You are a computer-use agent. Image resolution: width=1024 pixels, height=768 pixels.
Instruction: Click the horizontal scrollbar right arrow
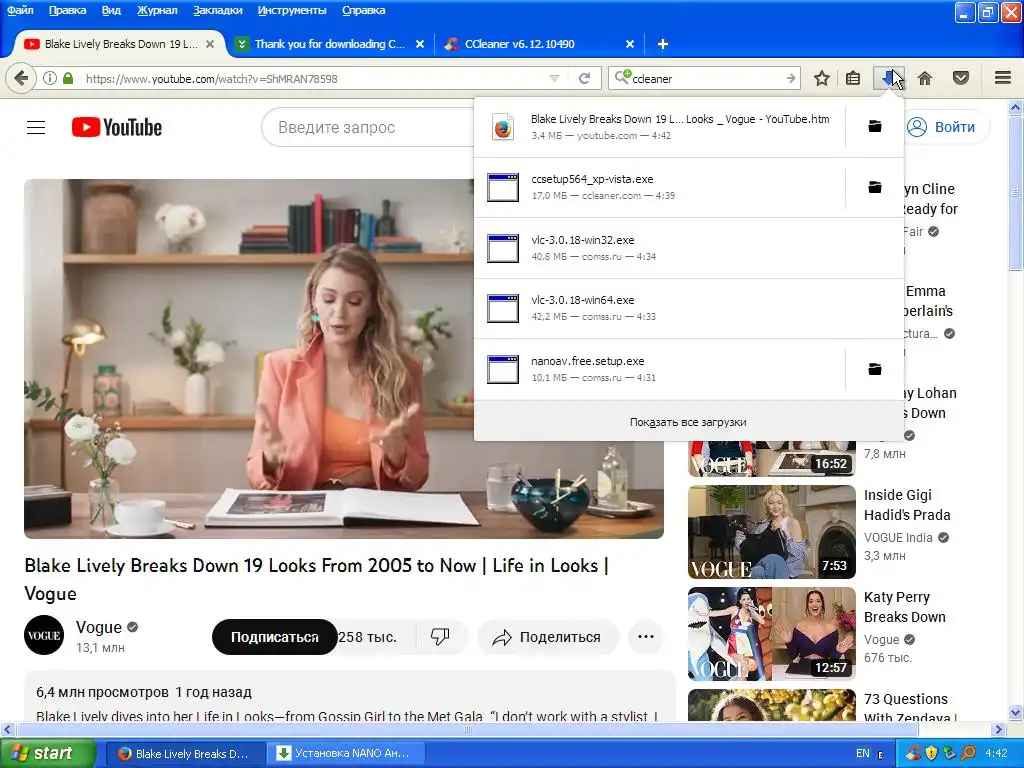point(998,729)
